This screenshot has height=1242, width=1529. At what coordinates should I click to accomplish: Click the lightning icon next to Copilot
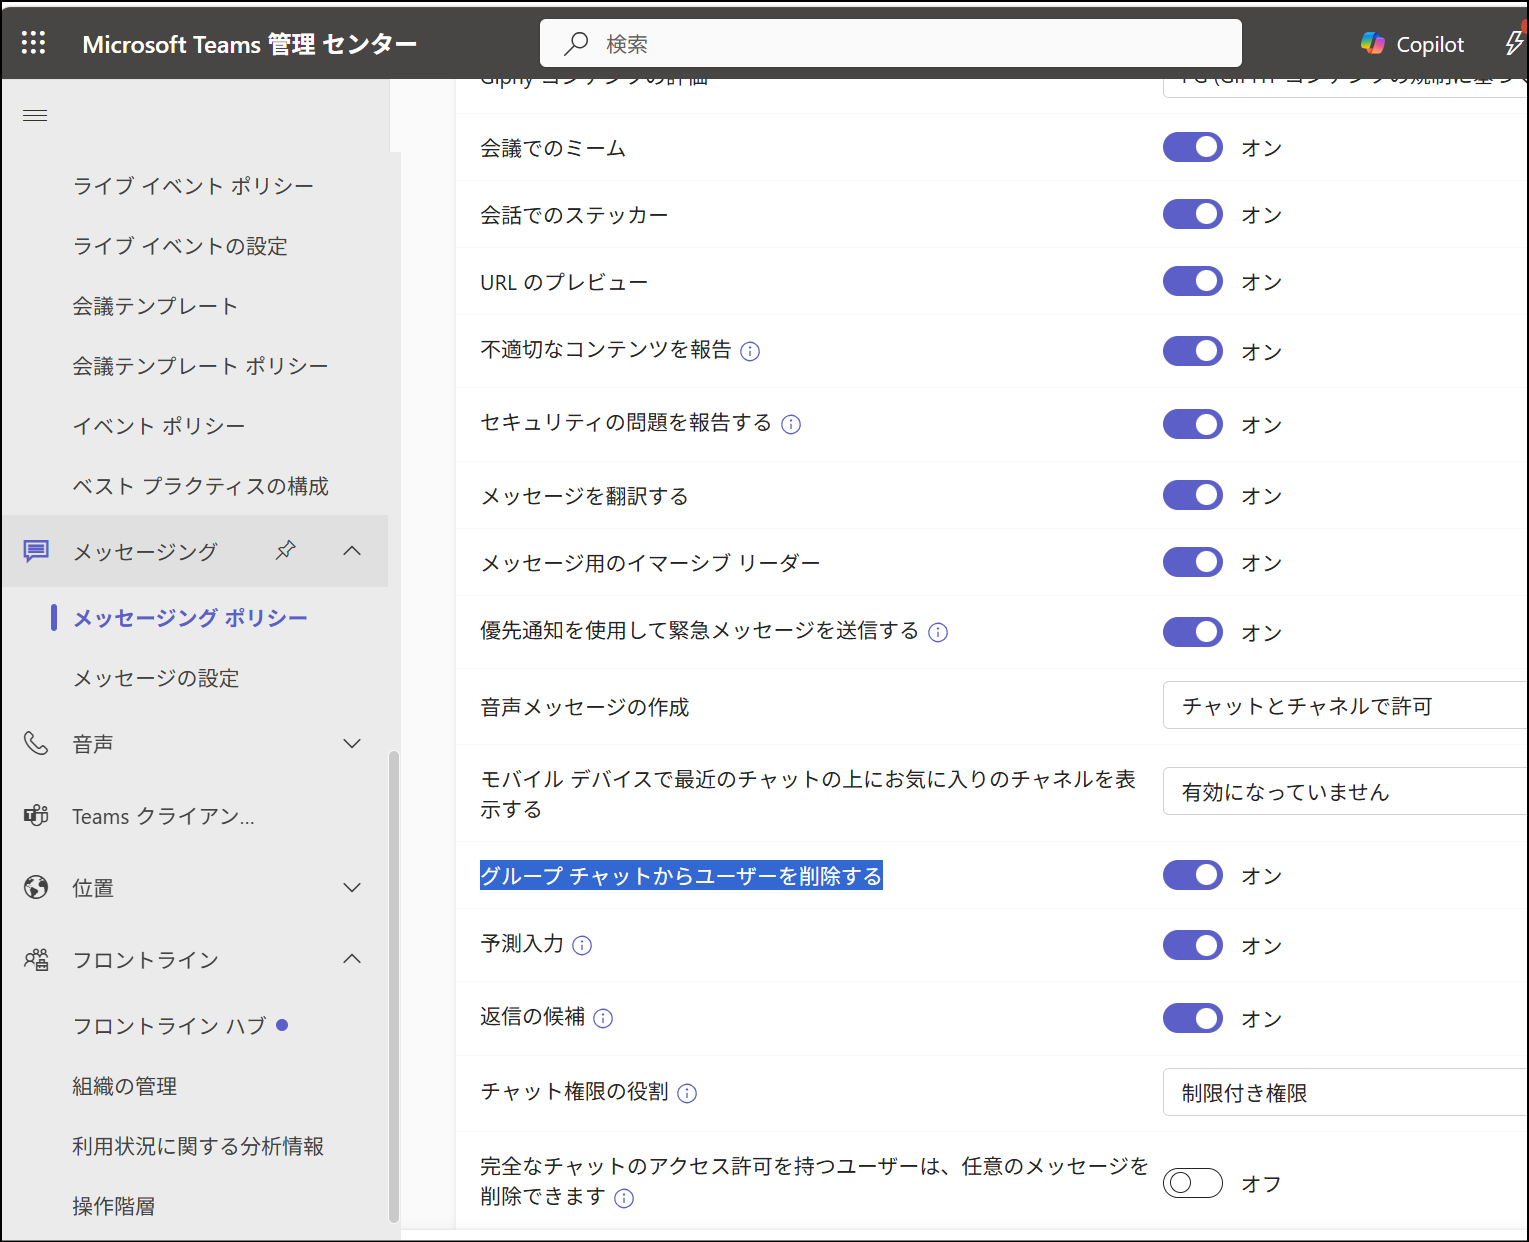pyautogui.click(x=1514, y=43)
